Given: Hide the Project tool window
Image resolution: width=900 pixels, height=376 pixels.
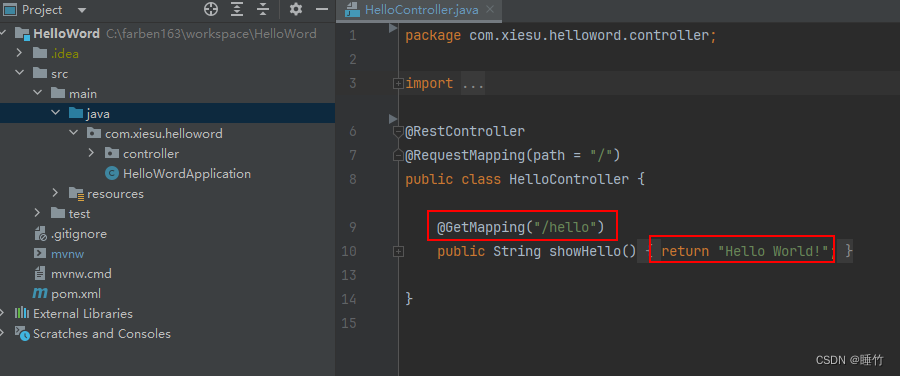Looking at the screenshot, I should (323, 10).
